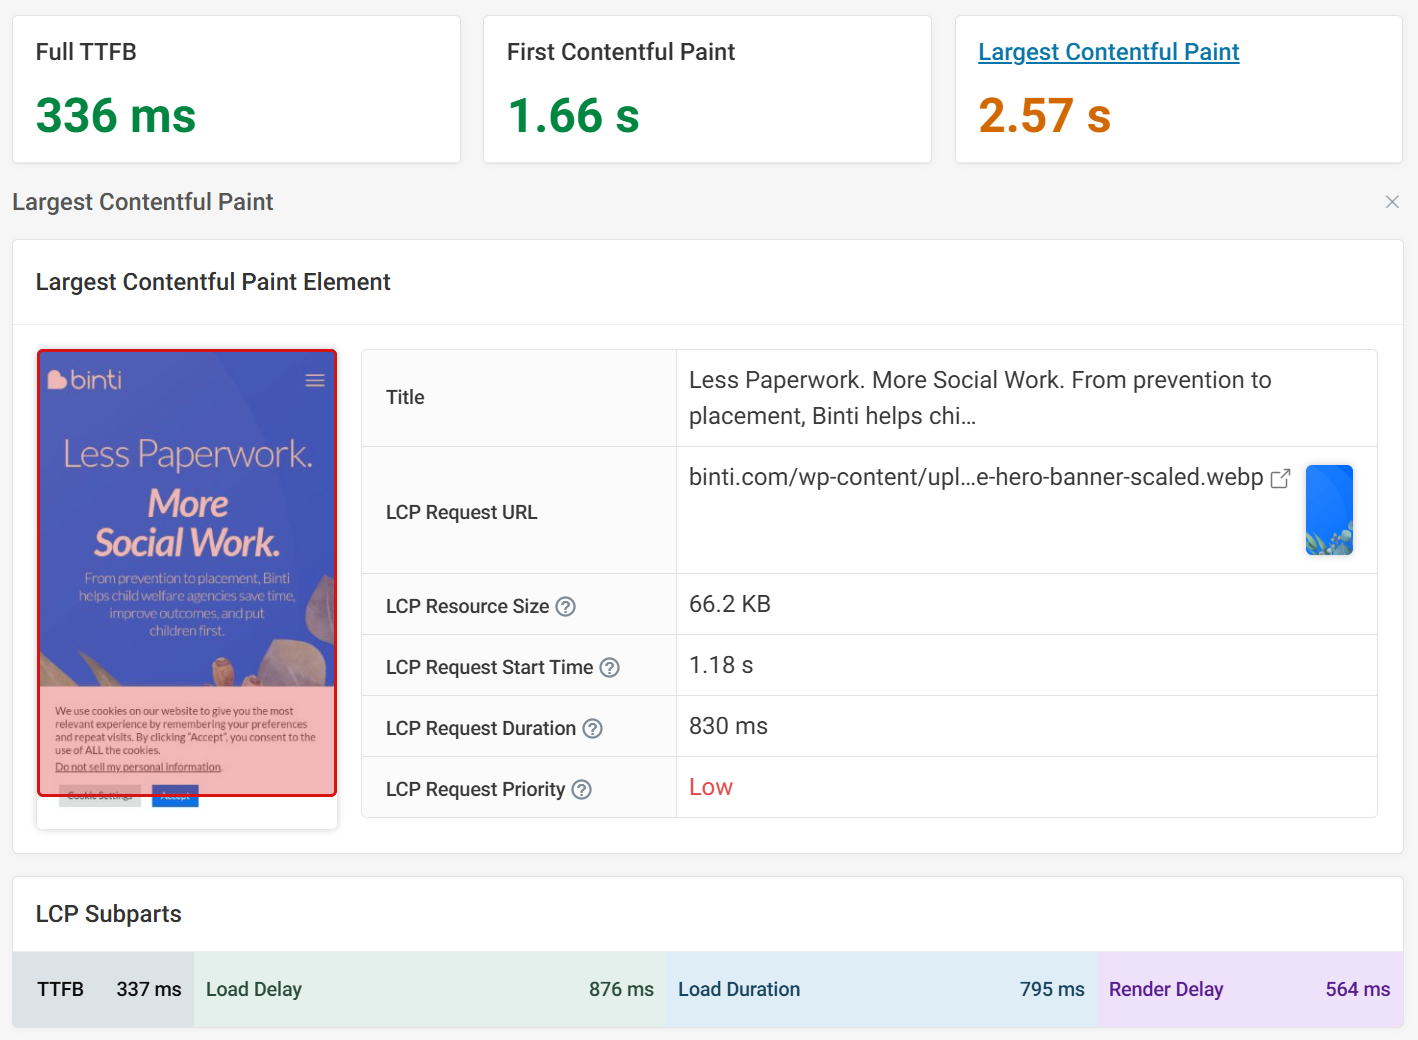This screenshot has width=1418, height=1040.
Task: View help tooltip for LCP Request Duration
Action: click(x=594, y=728)
